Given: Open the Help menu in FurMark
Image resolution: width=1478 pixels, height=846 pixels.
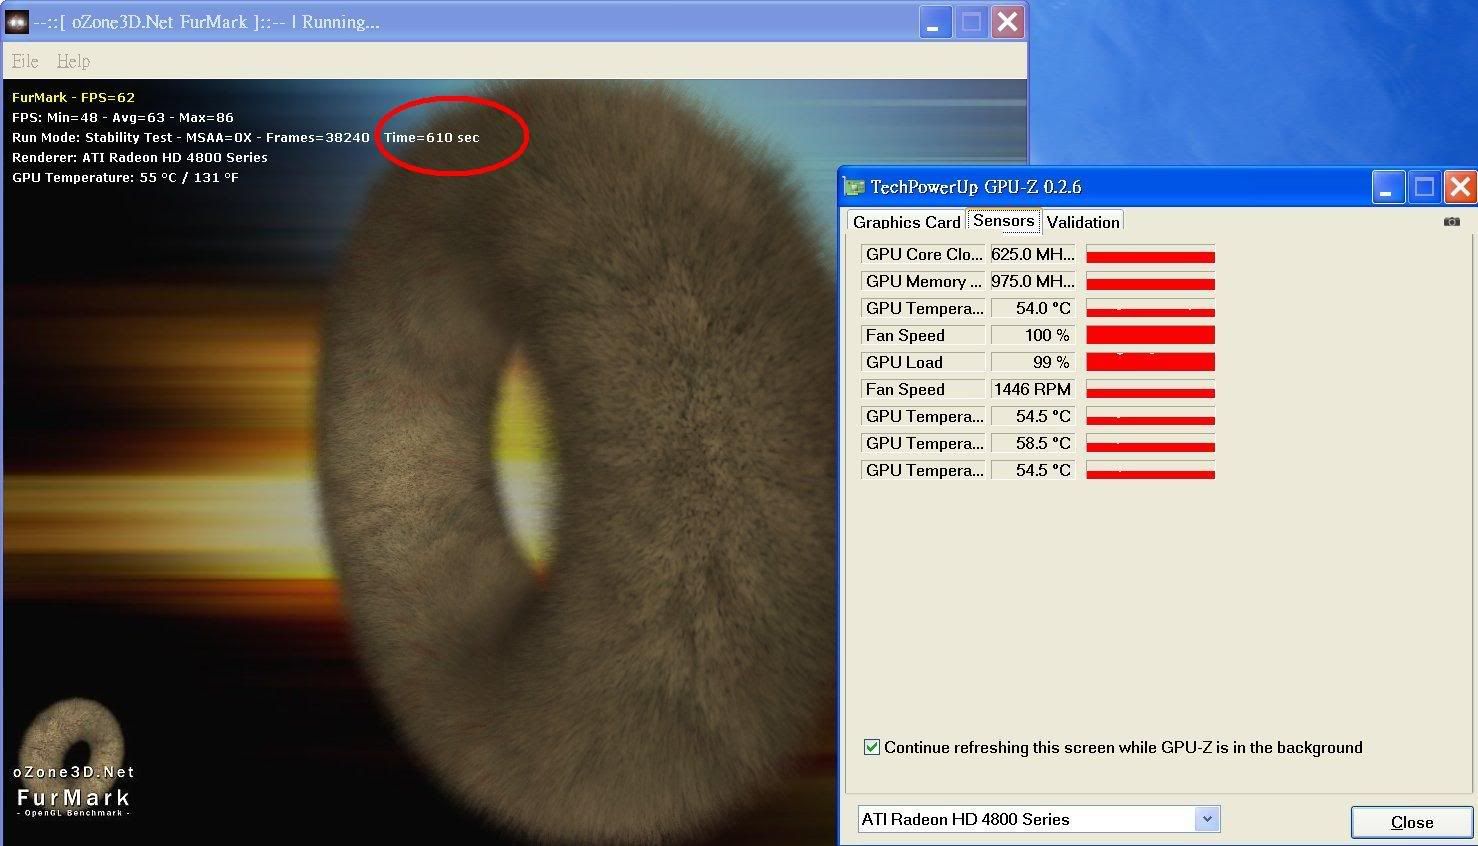Looking at the screenshot, I should pyautogui.click(x=73, y=61).
